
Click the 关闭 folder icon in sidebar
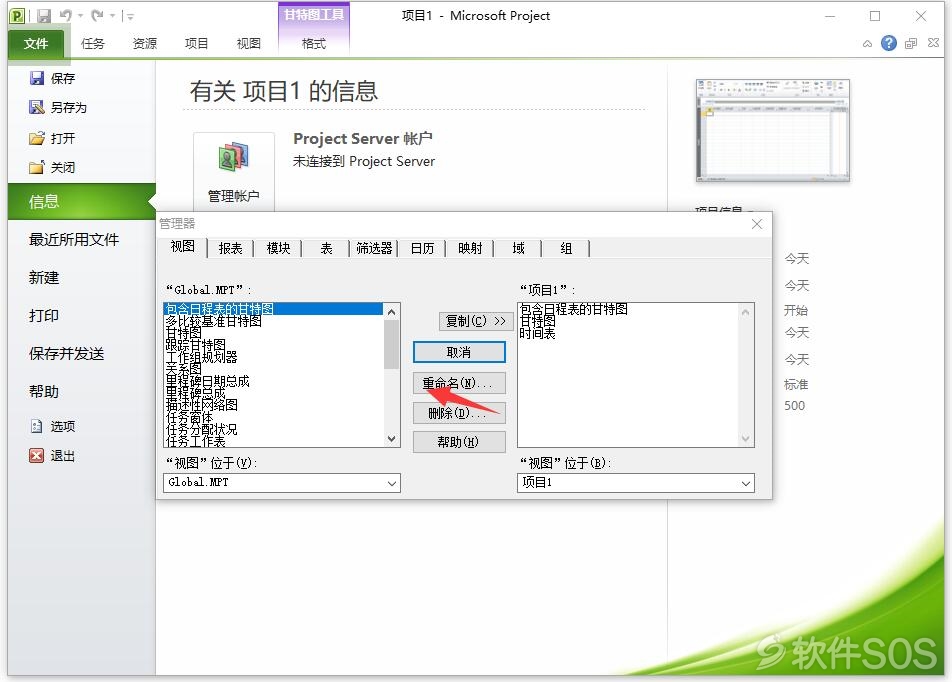click(36, 167)
